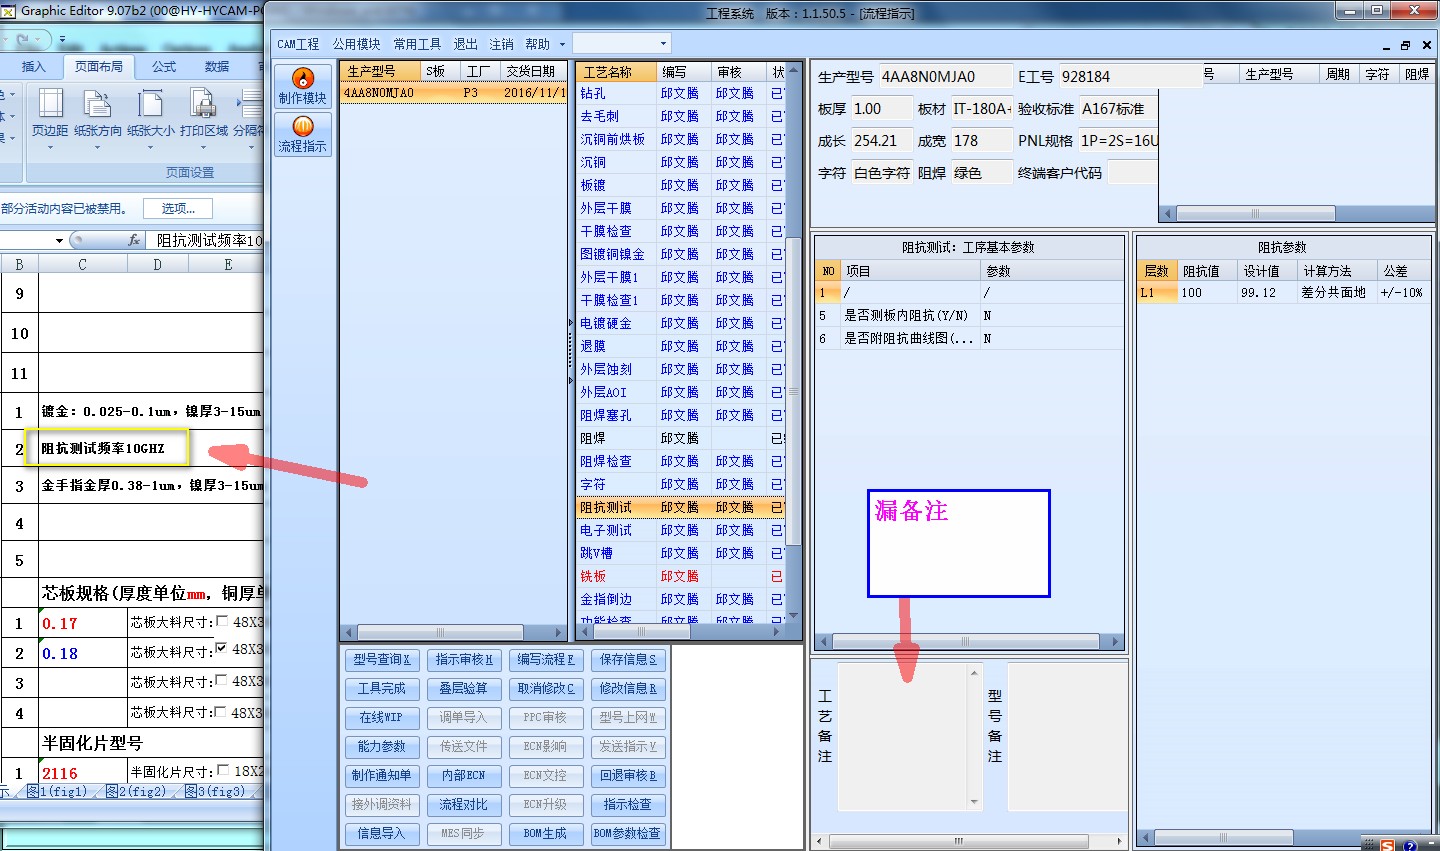This screenshot has width=1440, height=851.
Task: Click the 工艺备注 horizontal scrollbar
Action: tap(967, 841)
